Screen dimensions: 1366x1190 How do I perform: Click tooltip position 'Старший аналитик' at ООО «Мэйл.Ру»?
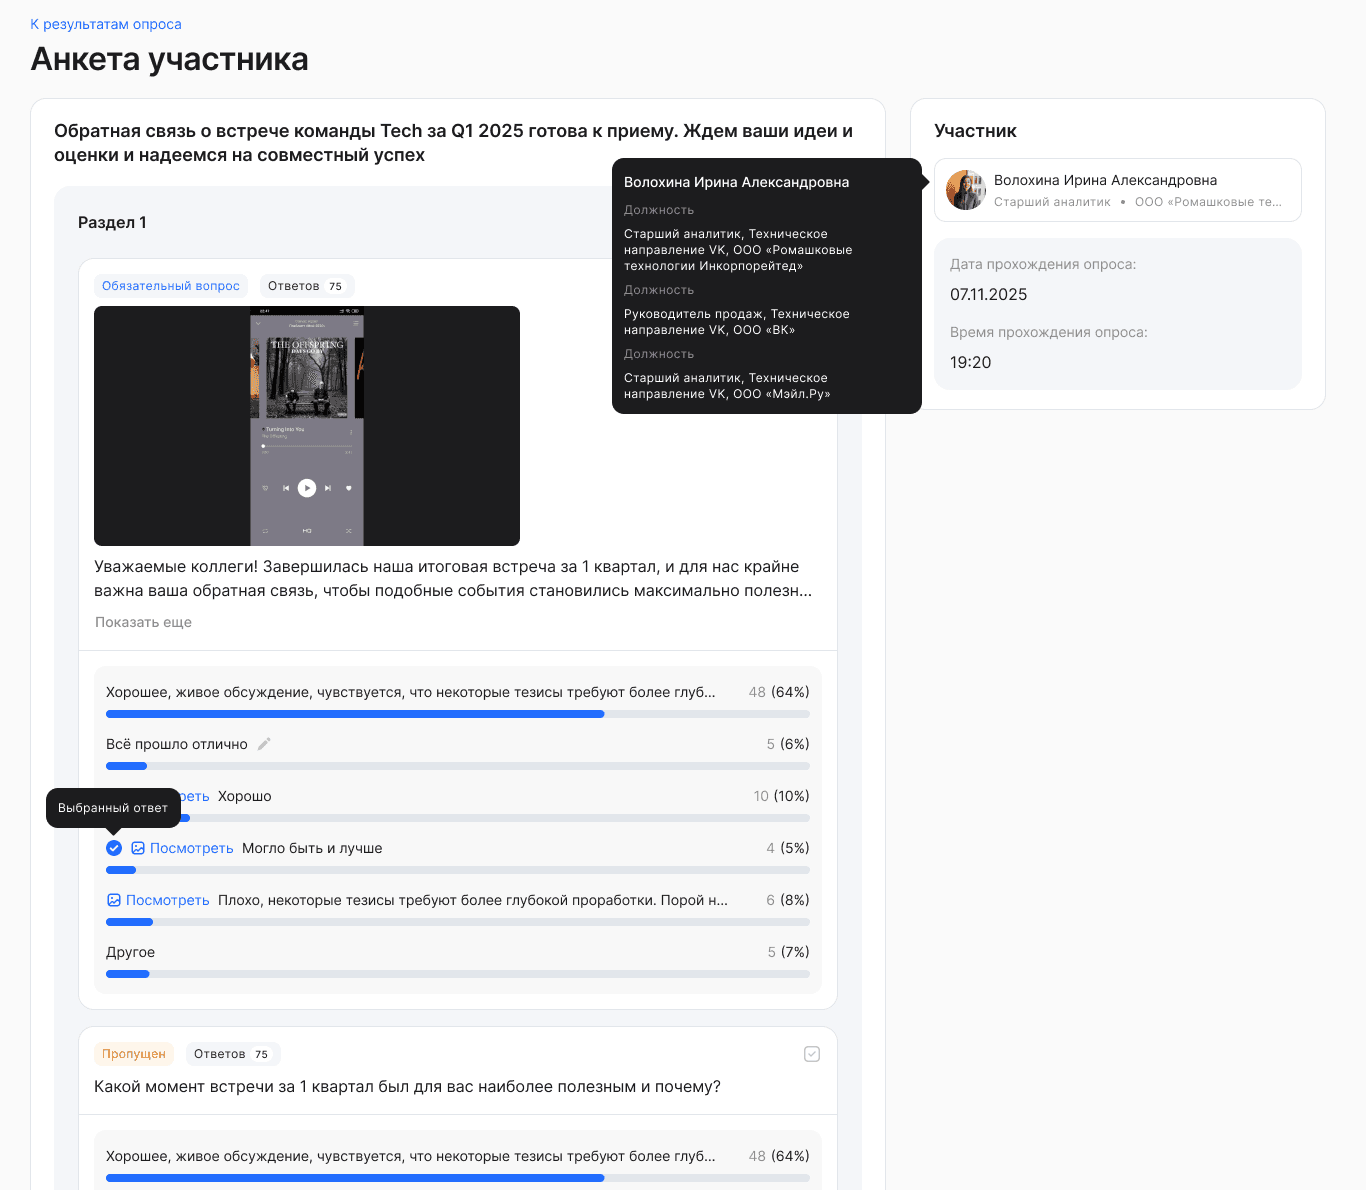tap(727, 386)
